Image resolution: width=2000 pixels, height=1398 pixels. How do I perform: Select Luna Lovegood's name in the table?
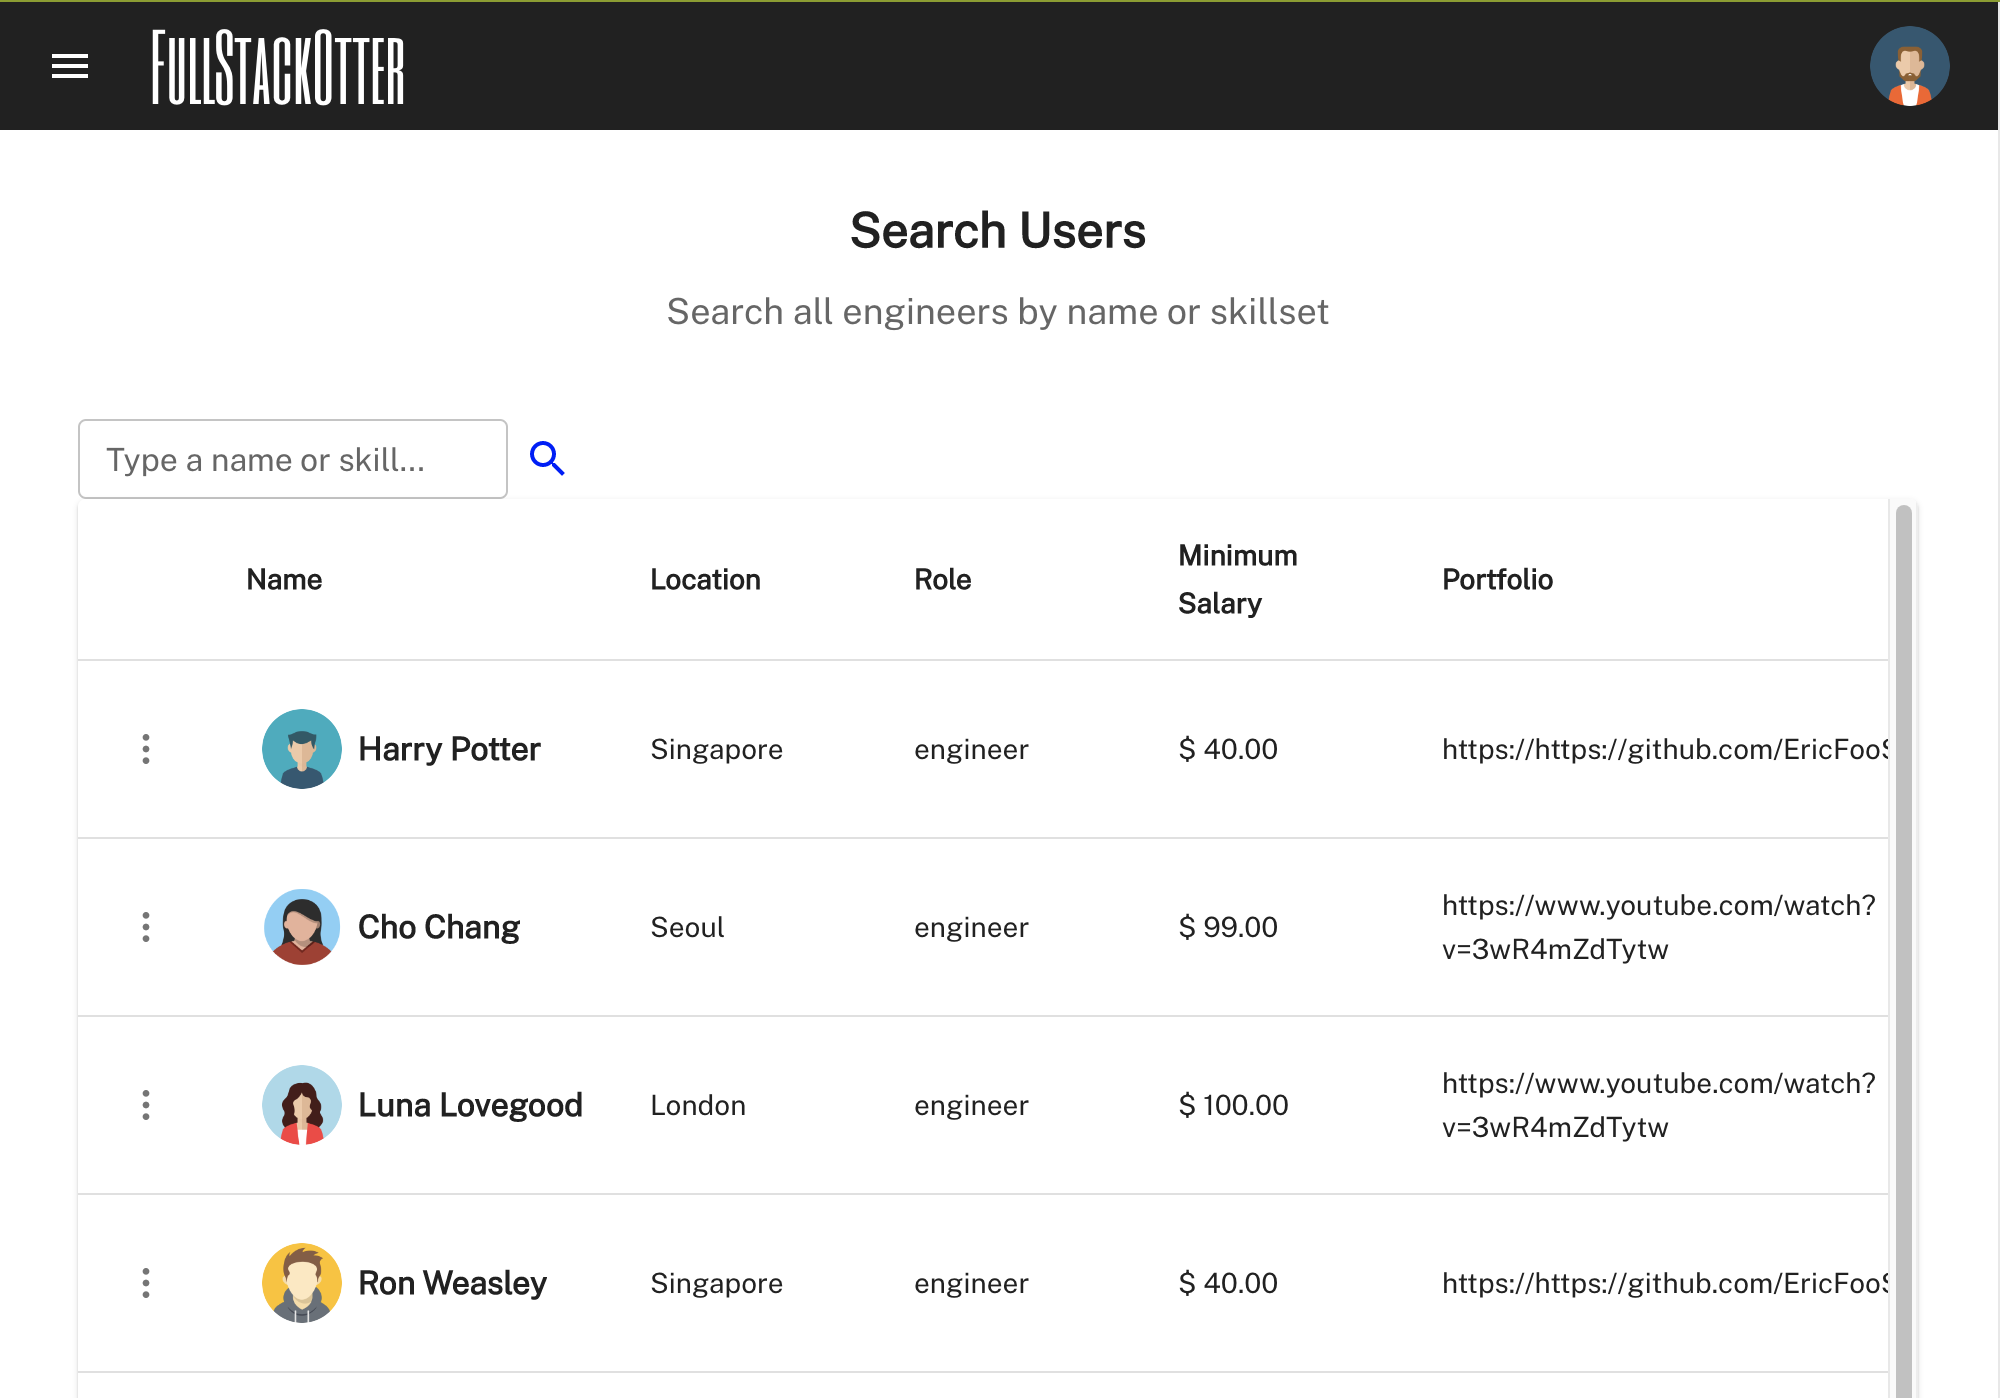coord(471,1104)
